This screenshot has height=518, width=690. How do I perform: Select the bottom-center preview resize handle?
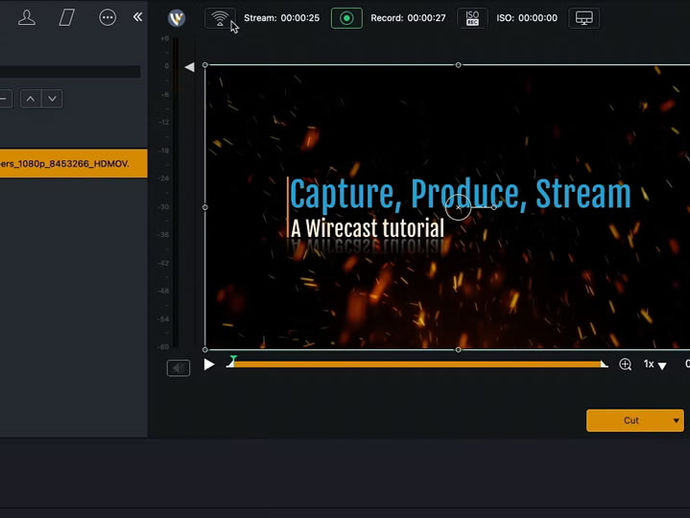click(458, 349)
